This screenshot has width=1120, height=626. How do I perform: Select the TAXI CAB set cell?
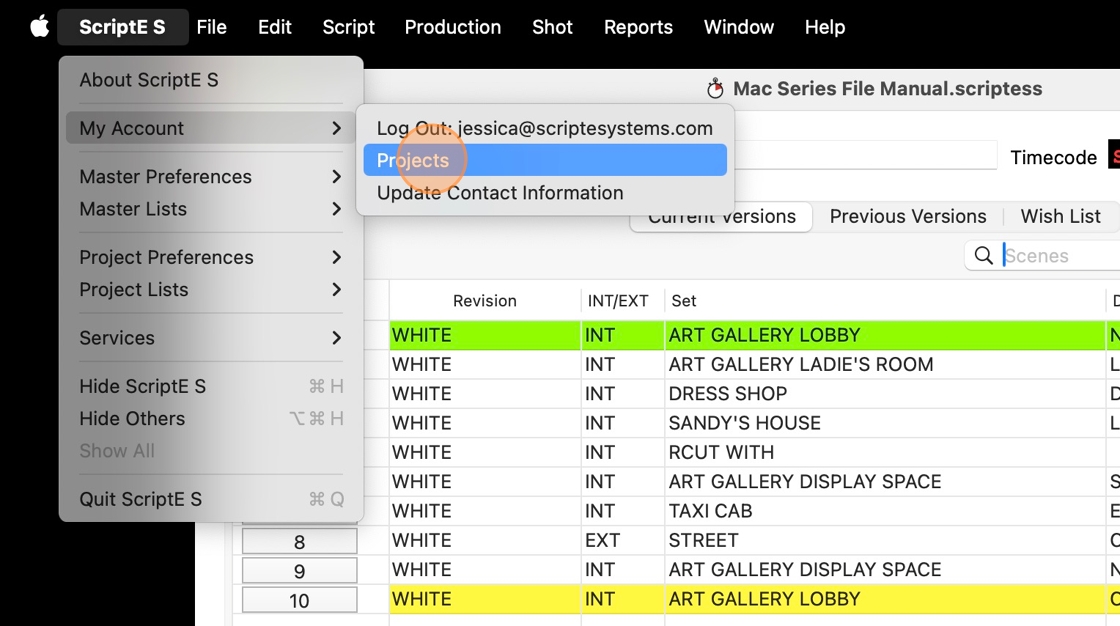pyautogui.click(x=884, y=511)
